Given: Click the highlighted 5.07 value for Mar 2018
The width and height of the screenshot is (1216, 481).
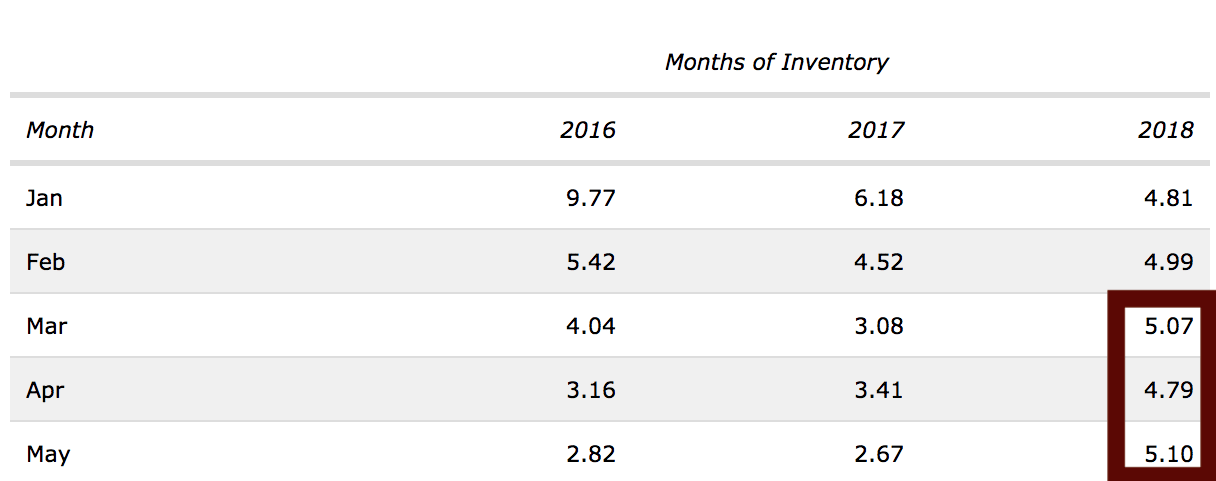Looking at the screenshot, I should pos(1168,326).
